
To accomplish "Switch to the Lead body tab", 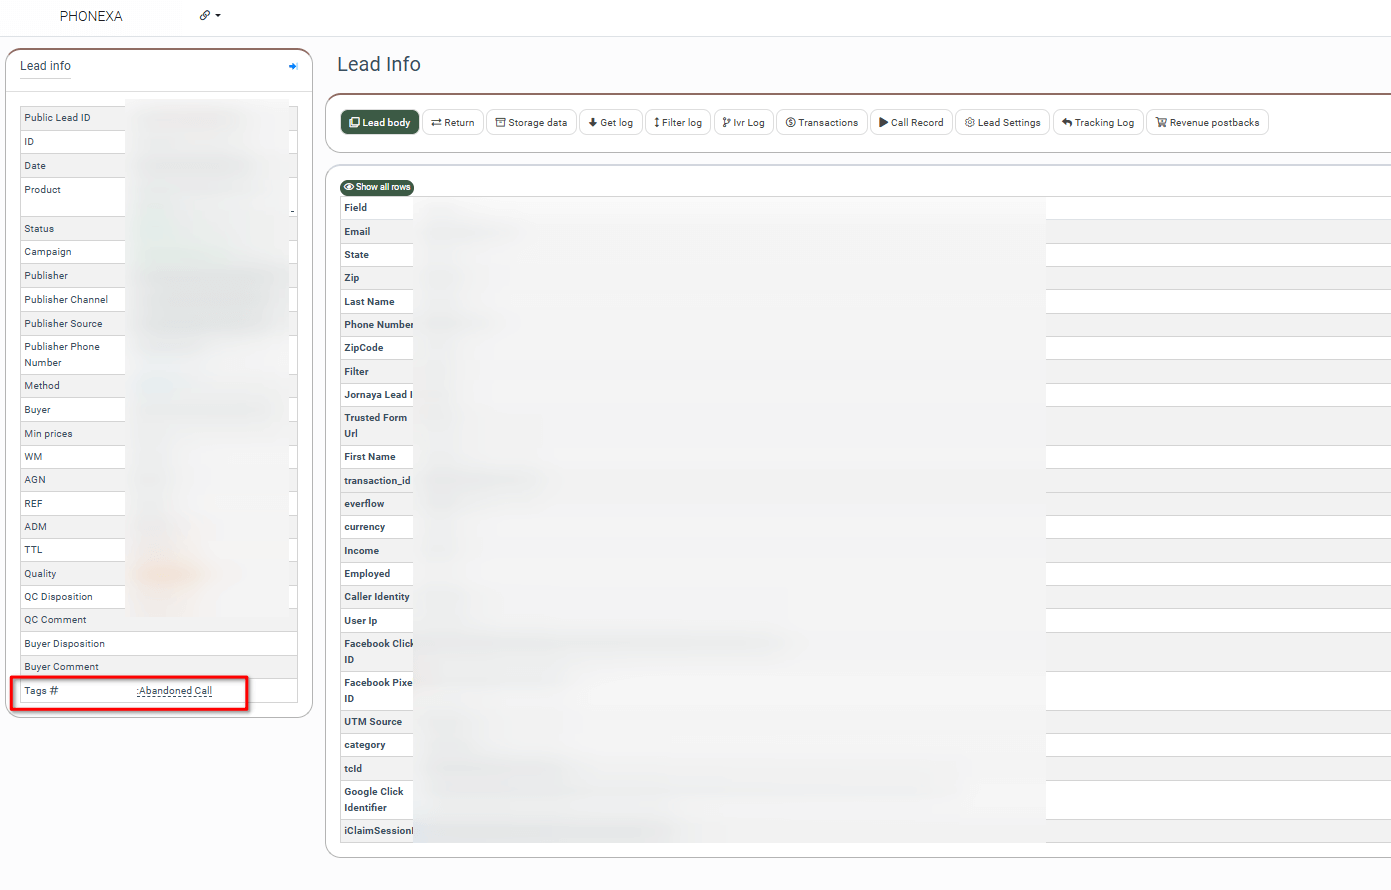I will click(x=380, y=123).
